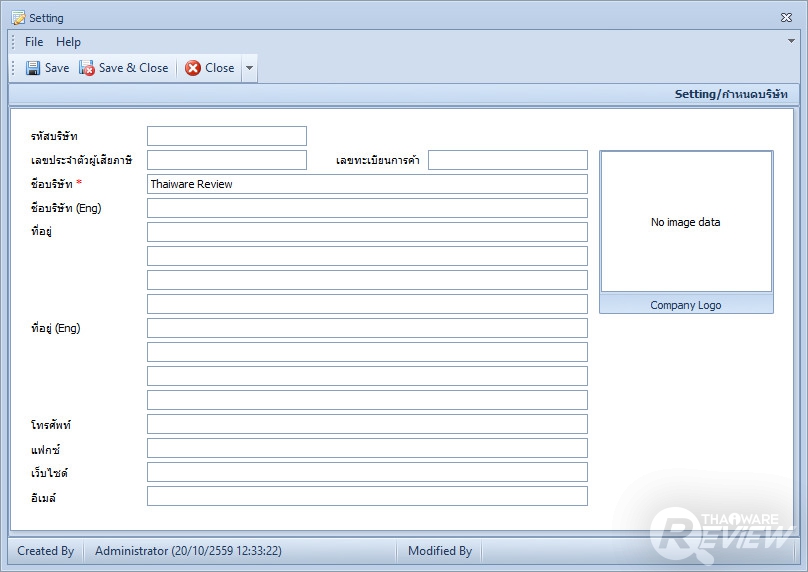Focus the first ที่อยู่ address line field
The image size is (808, 572).
click(x=367, y=232)
